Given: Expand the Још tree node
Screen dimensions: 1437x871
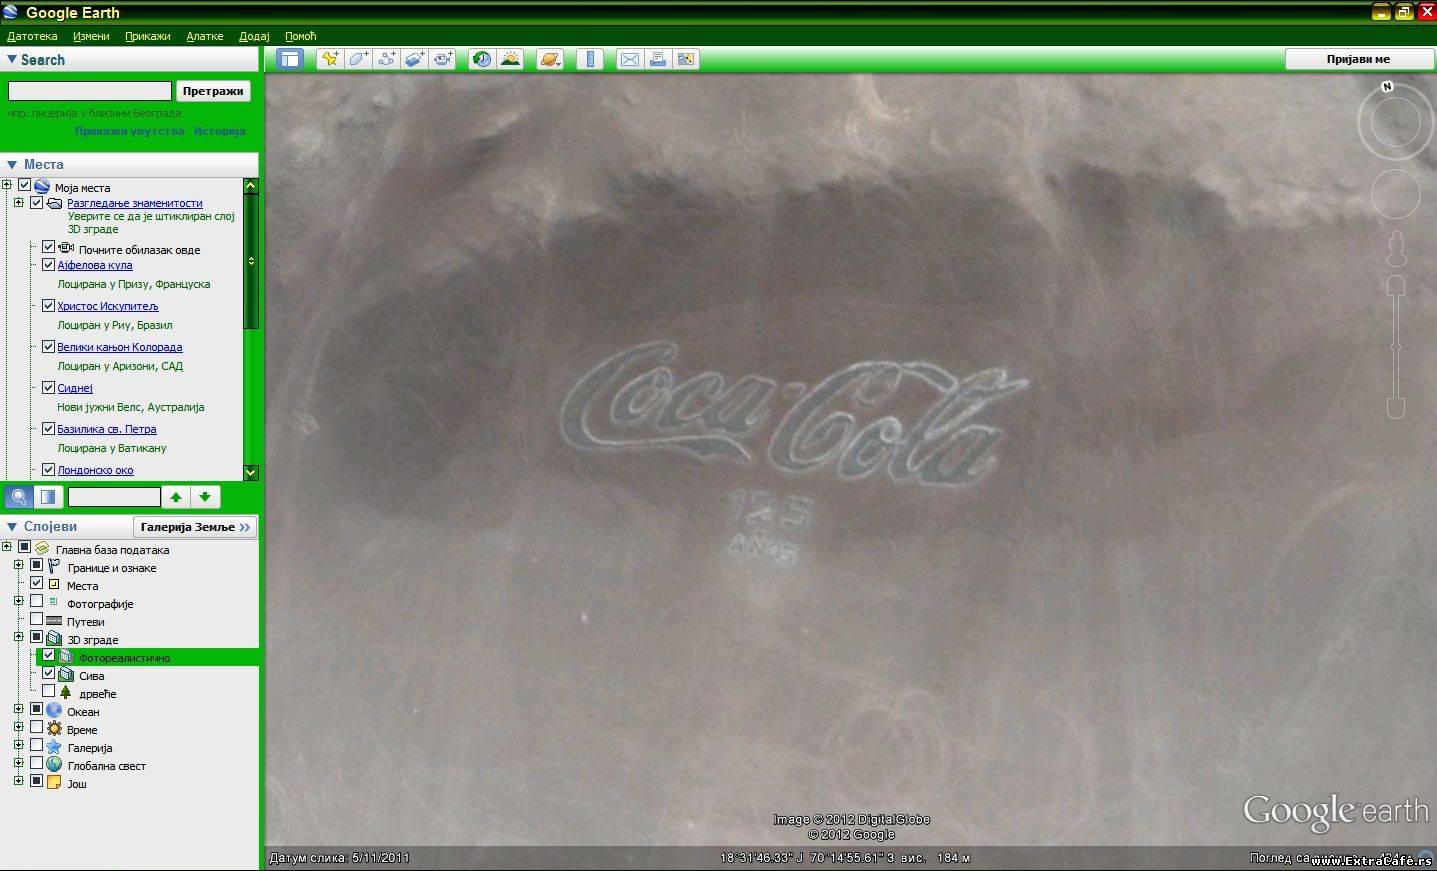Looking at the screenshot, I should coord(18,781).
